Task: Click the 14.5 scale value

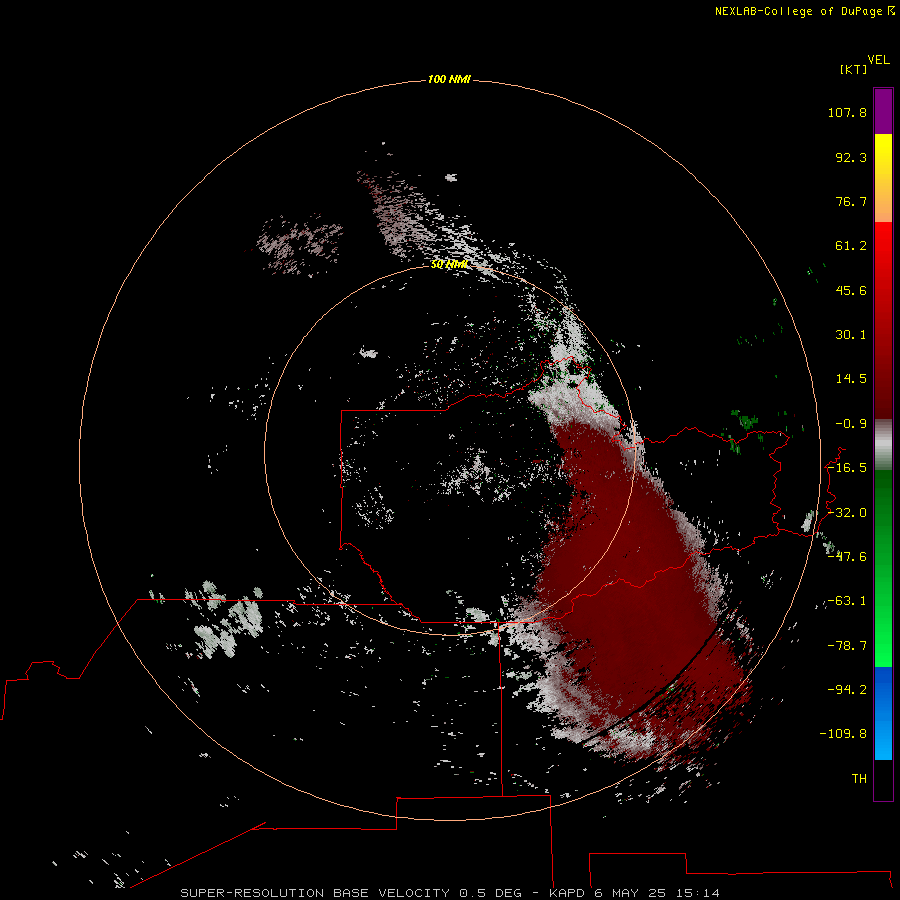Action: 851,379
